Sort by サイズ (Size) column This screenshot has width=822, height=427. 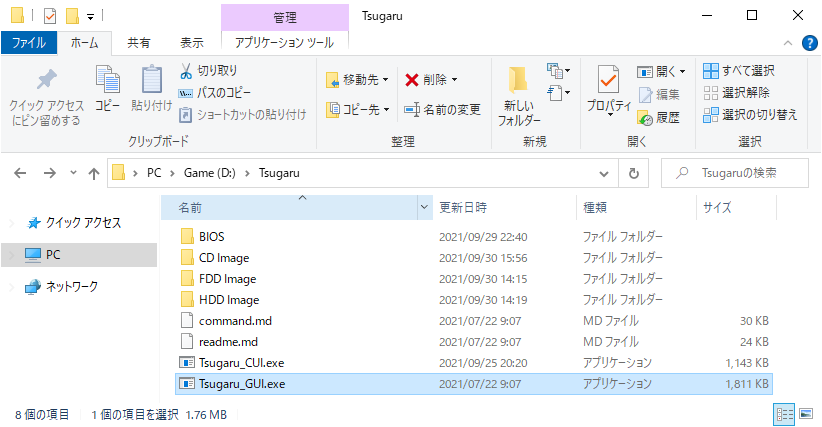tap(736, 207)
